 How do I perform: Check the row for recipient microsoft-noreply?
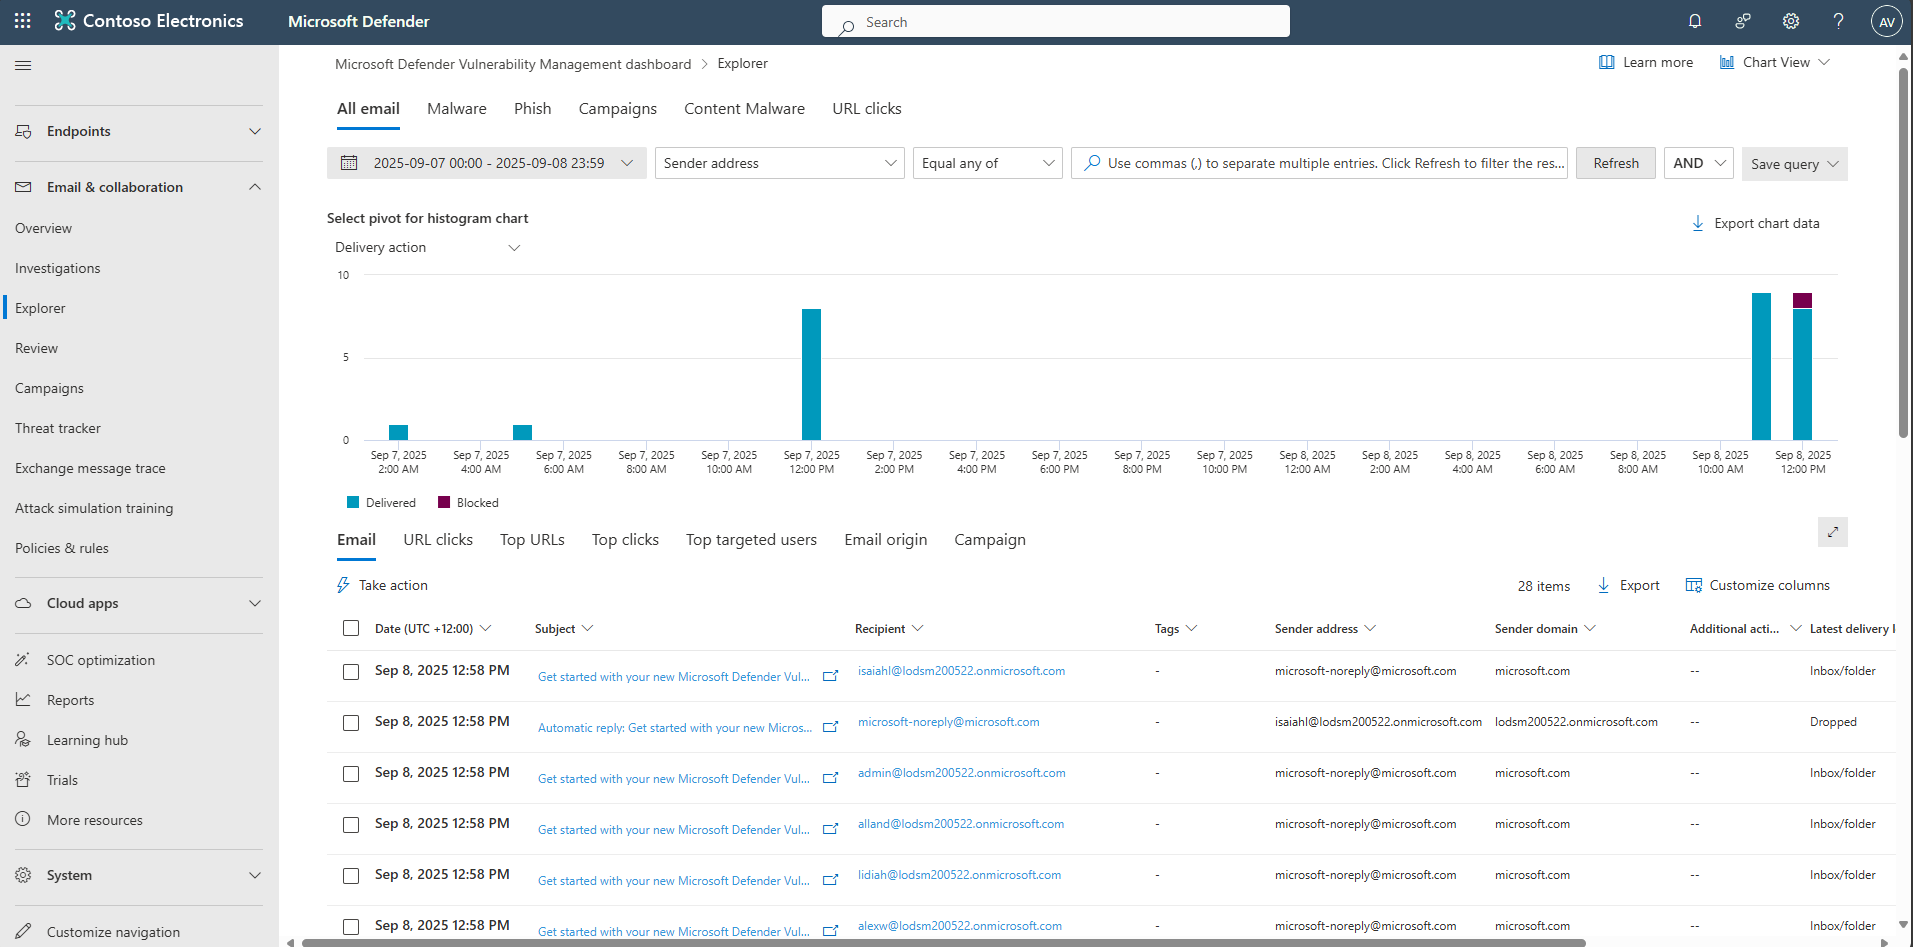click(x=351, y=723)
